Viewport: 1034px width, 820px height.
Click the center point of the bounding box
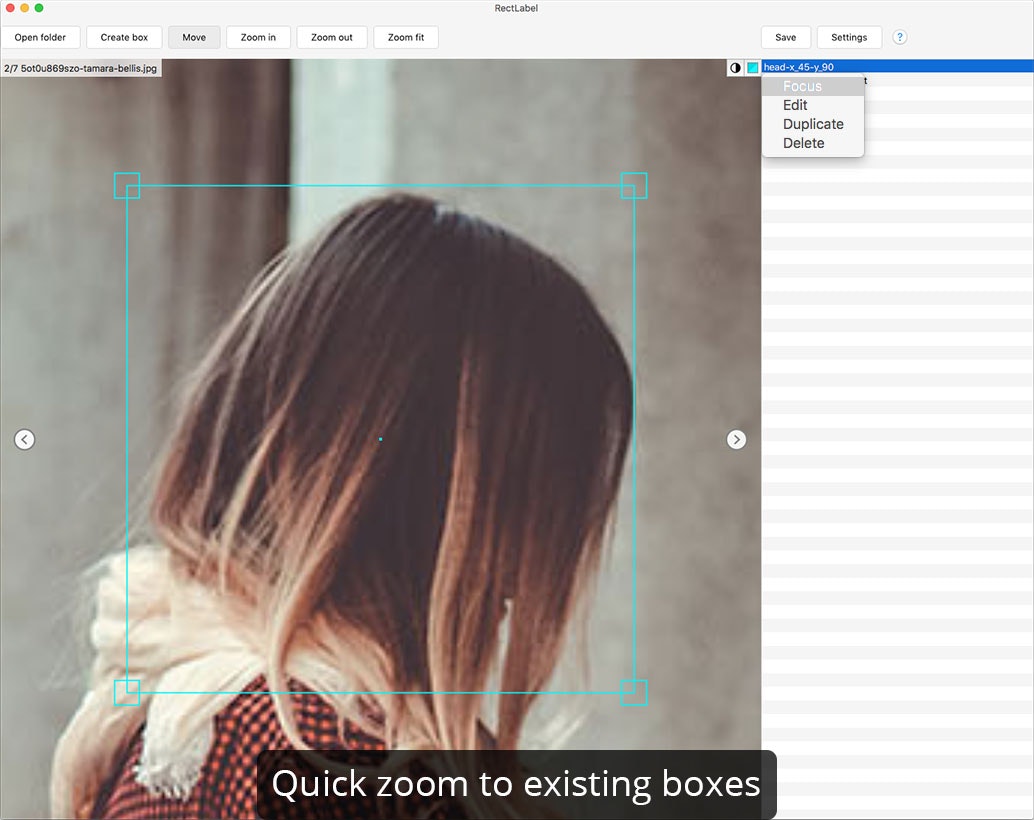[380, 439]
